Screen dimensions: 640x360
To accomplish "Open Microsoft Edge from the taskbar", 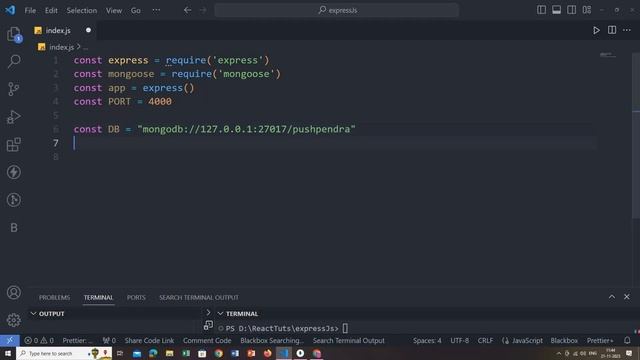I will pyautogui.click(x=153, y=353).
